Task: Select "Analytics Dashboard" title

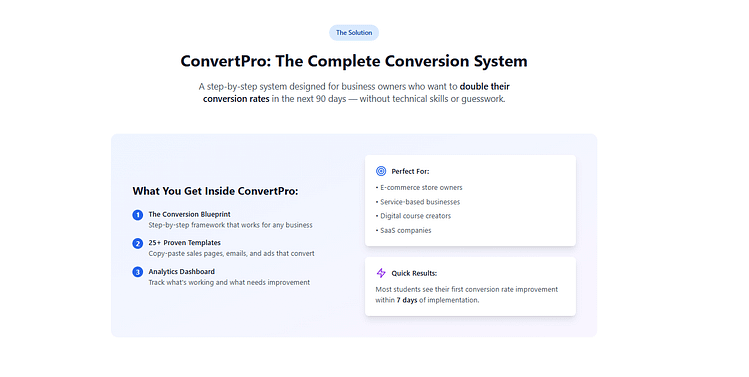Action: [182, 271]
